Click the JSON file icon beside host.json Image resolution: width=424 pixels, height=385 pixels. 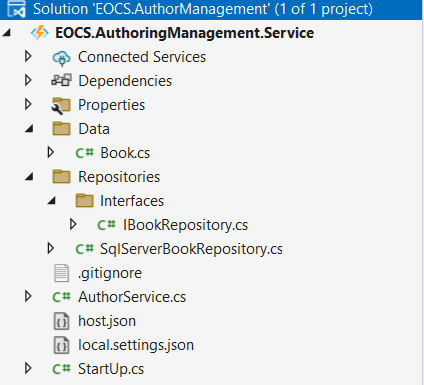(x=61, y=321)
